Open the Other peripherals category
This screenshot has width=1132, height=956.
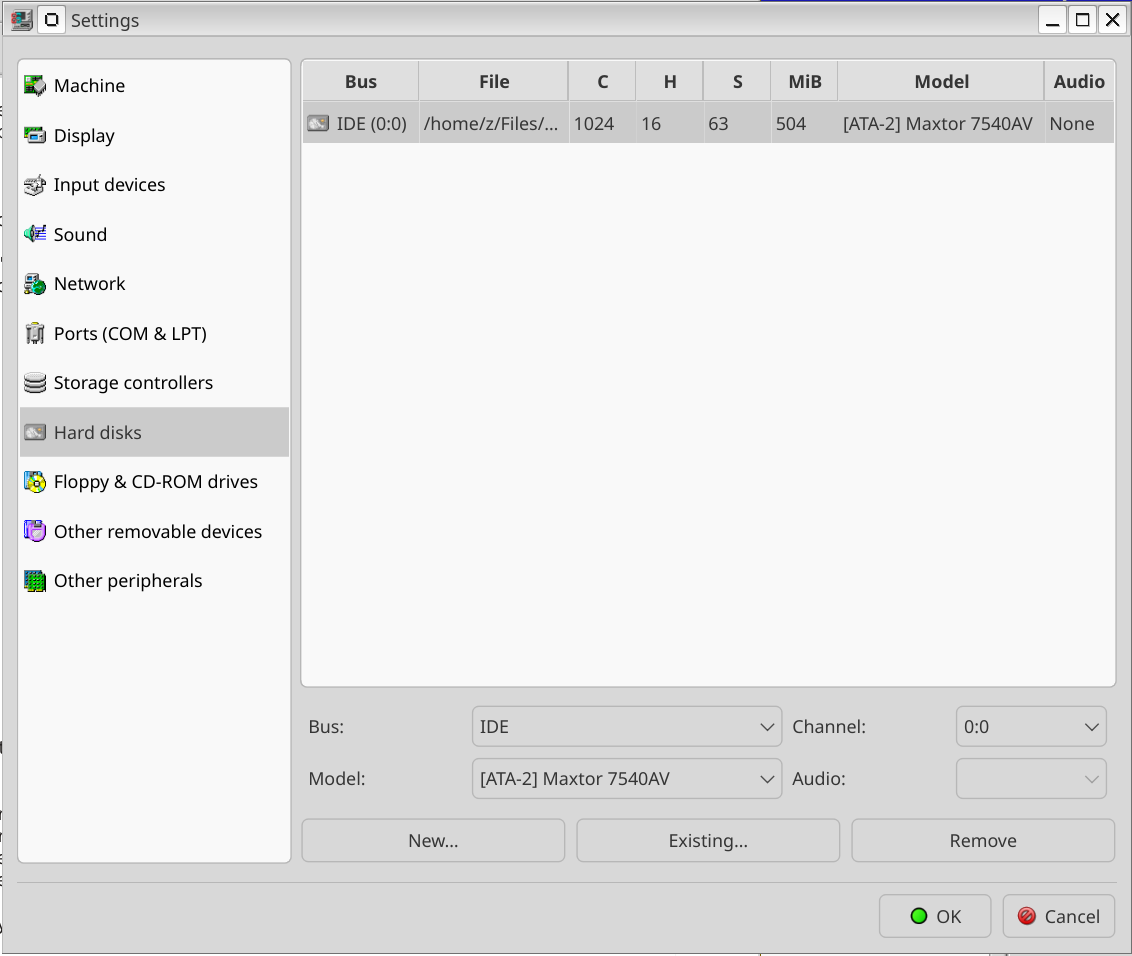click(128, 581)
